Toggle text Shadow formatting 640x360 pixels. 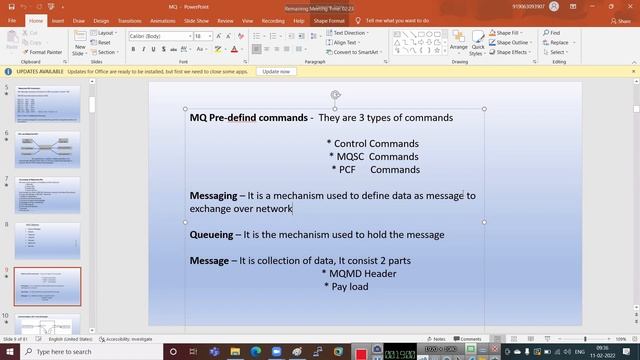[164, 49]
